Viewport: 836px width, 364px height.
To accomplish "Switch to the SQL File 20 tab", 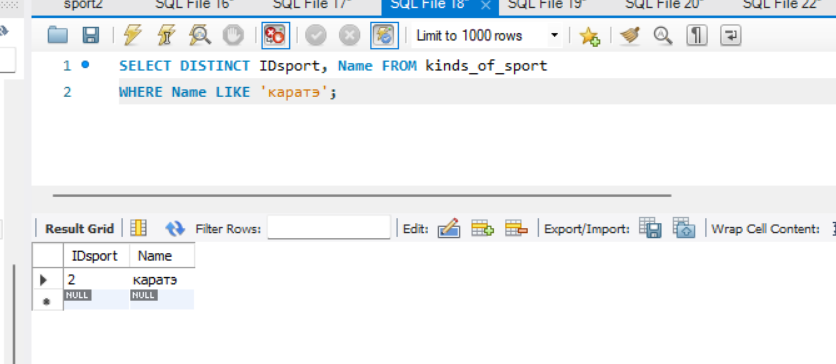I will (x=664, y=5).
